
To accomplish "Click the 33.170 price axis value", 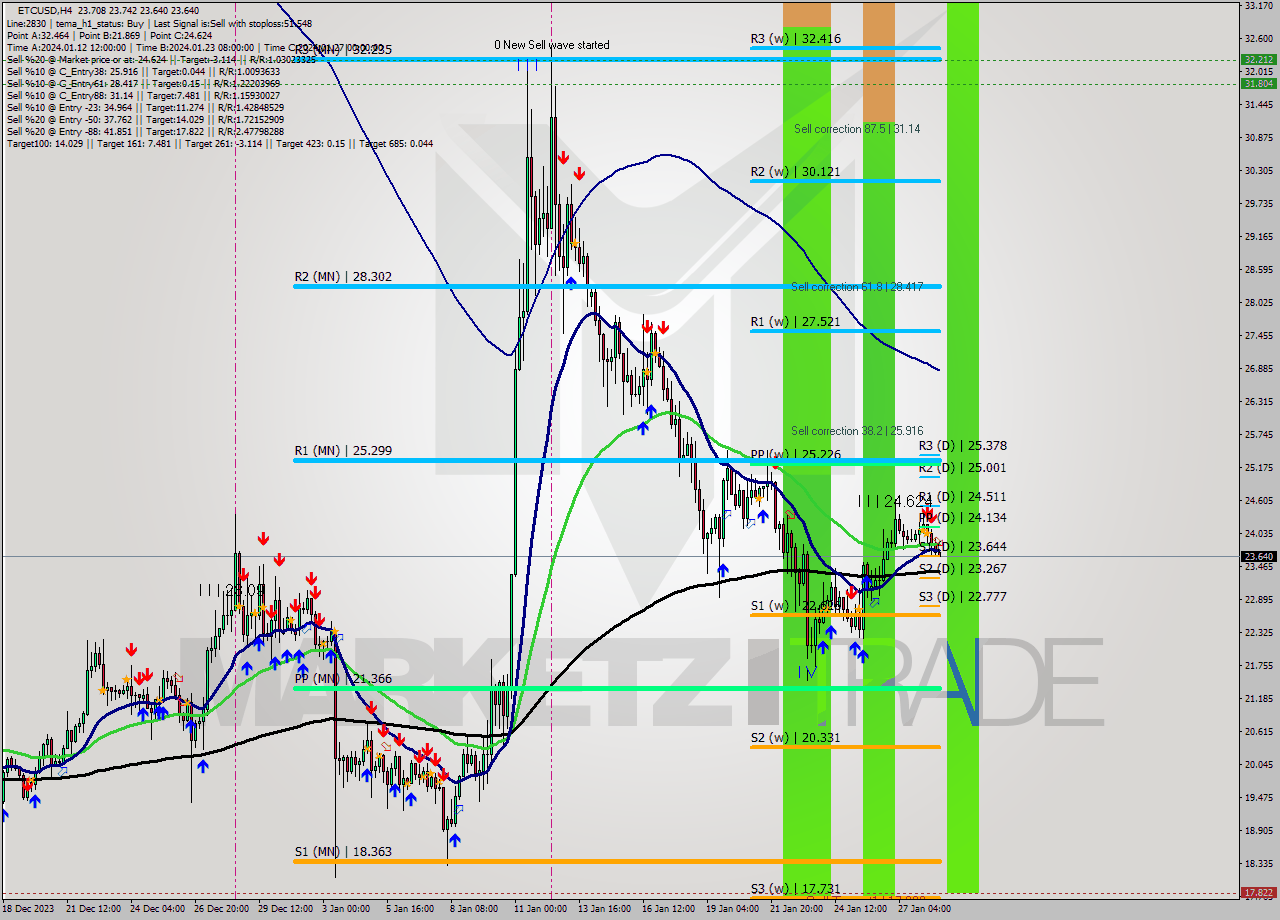I will point(1257,6).
